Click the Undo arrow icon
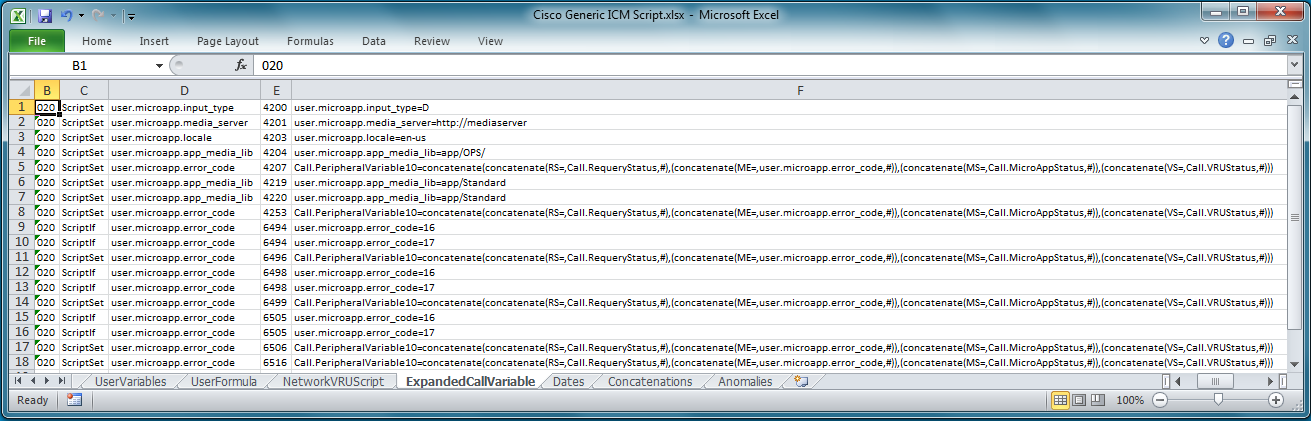This screenshot has width=1311, height=421. (x=67, y=15)
